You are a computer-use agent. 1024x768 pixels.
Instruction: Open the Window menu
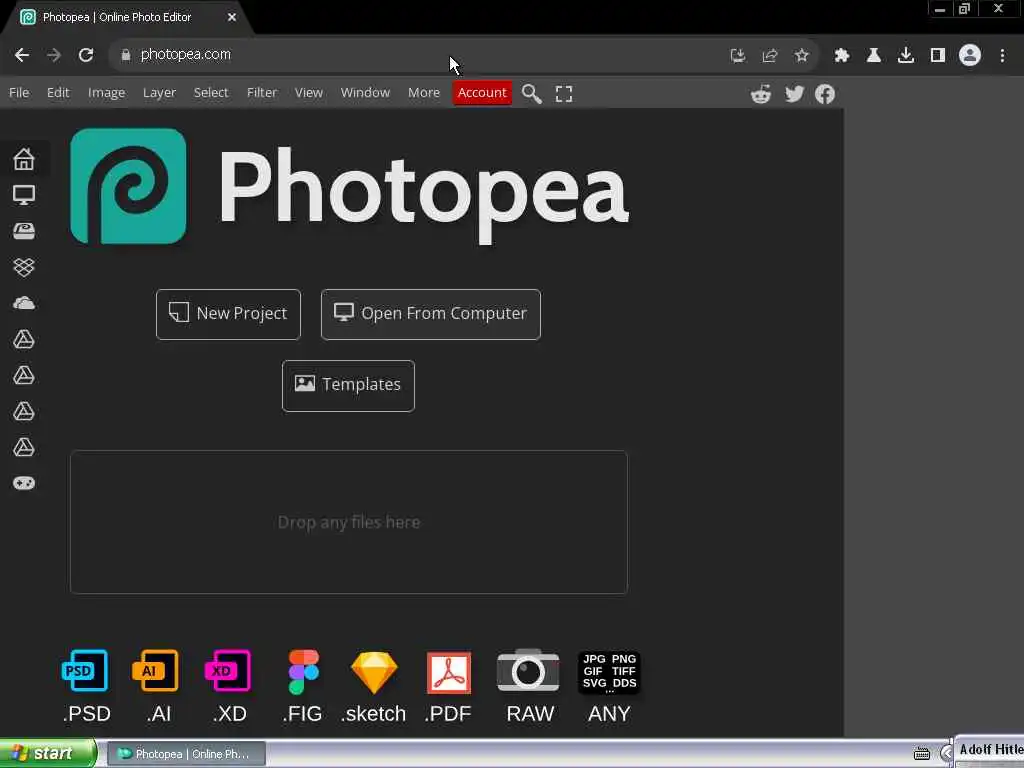point(365,93)
